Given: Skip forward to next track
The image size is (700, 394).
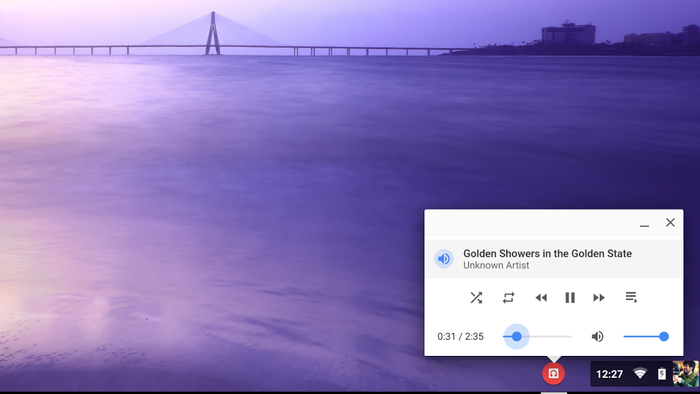Looking at the screenshot, I should click(x=599, y=298).
